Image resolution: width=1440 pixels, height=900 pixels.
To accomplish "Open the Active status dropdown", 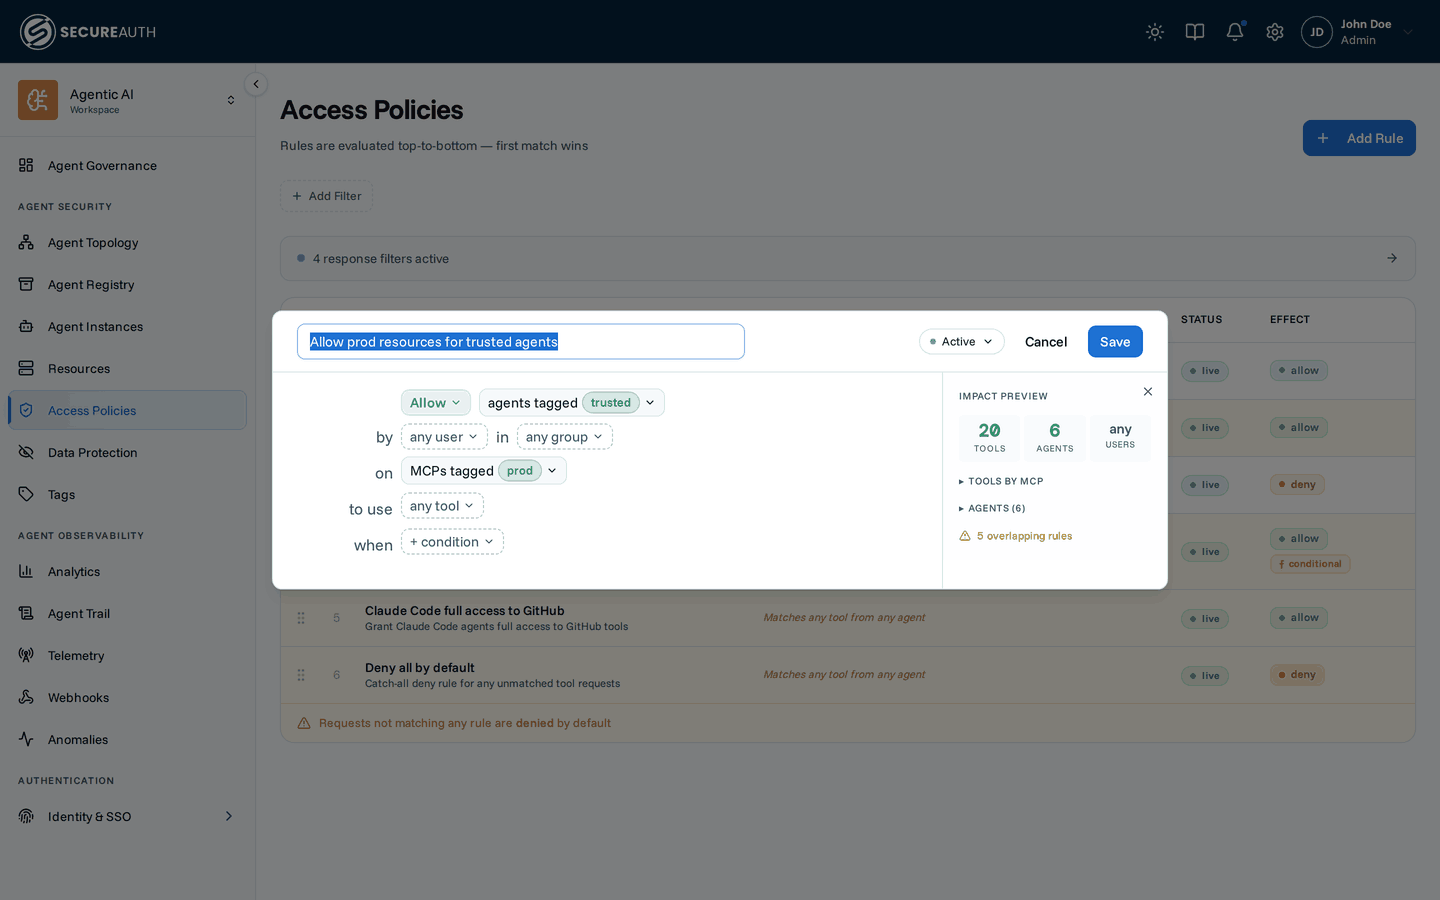I will pos(961,342).
